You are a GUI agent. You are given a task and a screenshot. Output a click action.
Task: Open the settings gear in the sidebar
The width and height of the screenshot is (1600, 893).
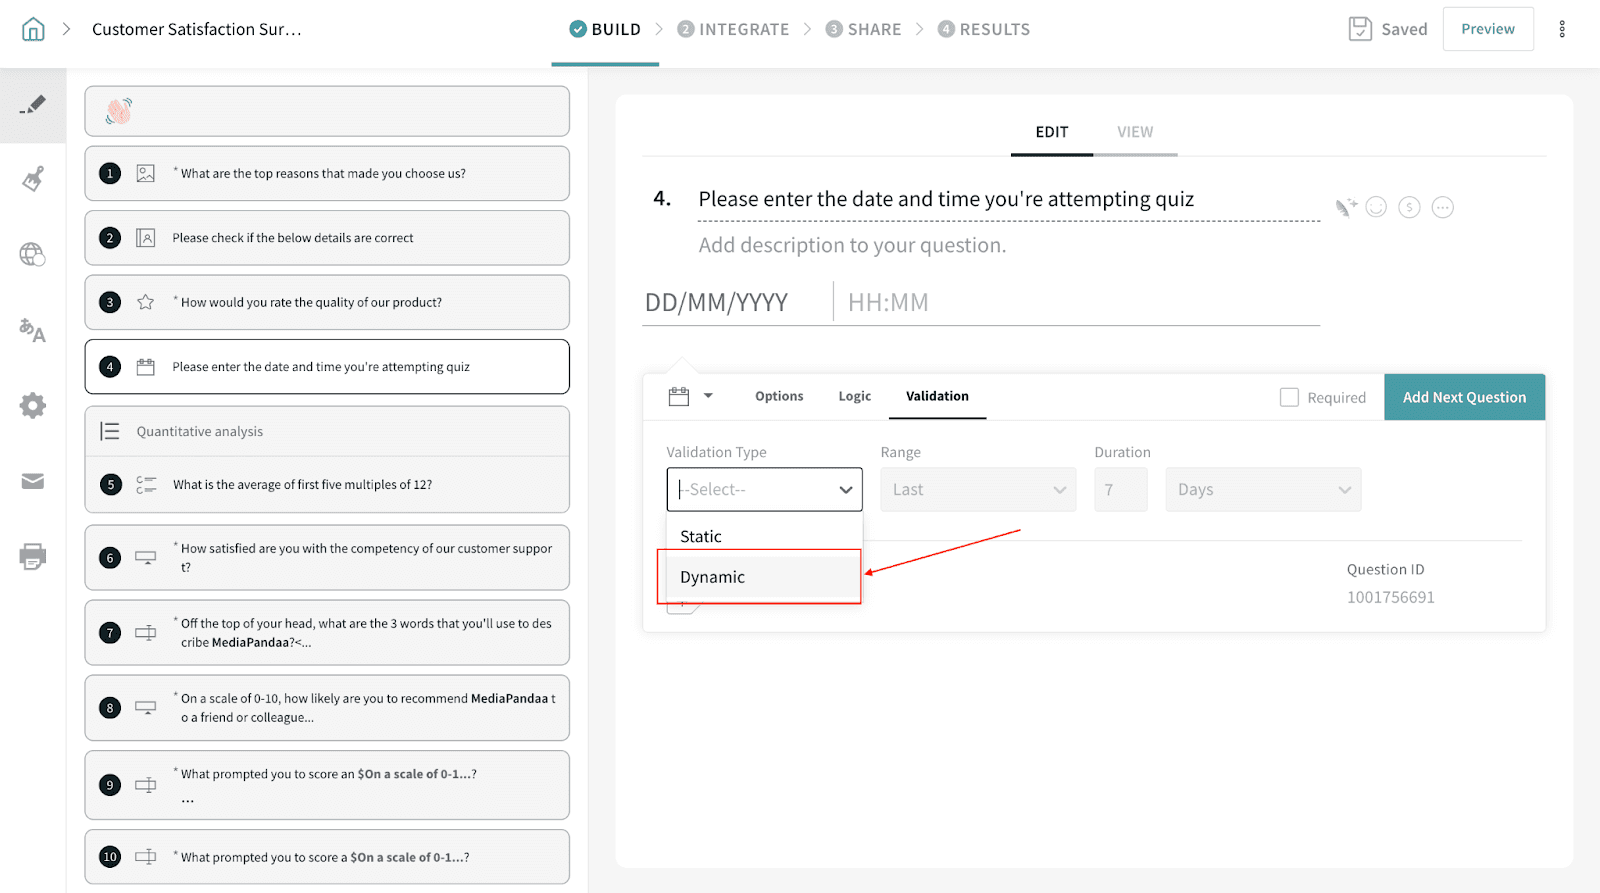click(x=33, y=405)
